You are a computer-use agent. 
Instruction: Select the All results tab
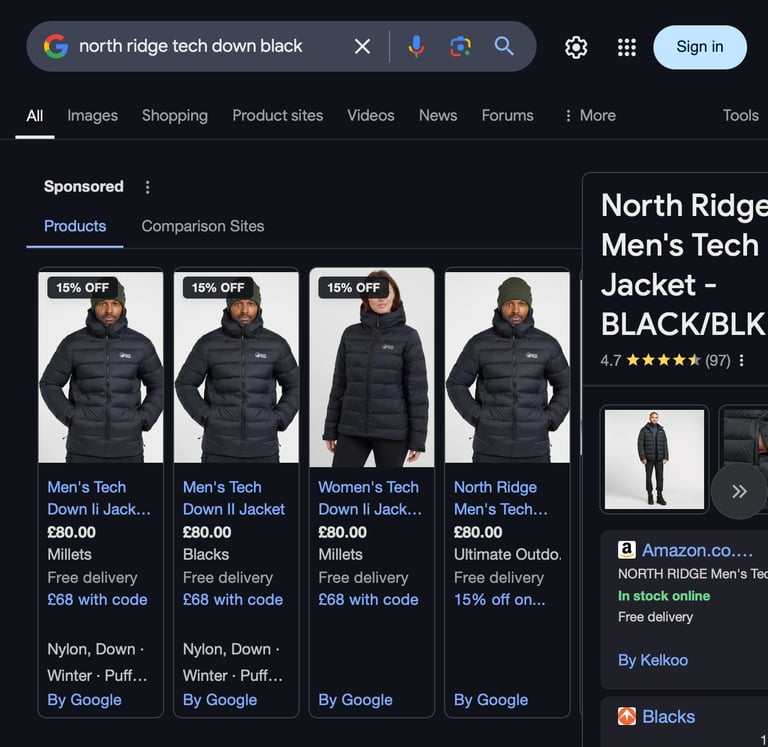click(35, 116)
